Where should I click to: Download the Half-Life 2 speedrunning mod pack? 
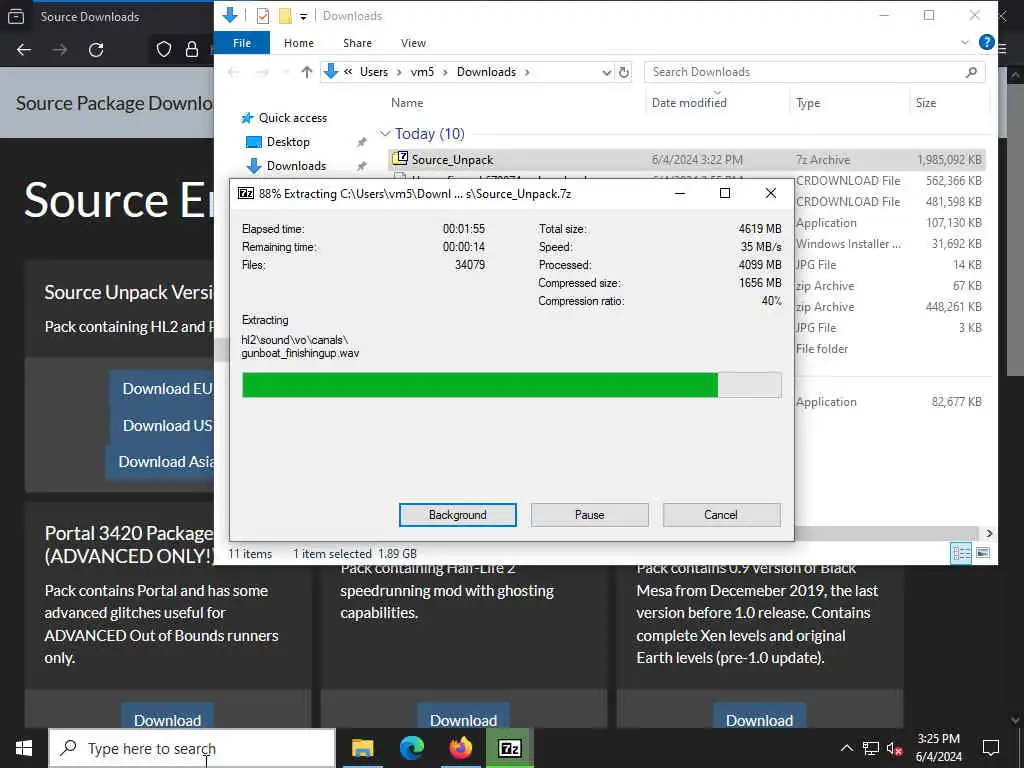(463, 717)
